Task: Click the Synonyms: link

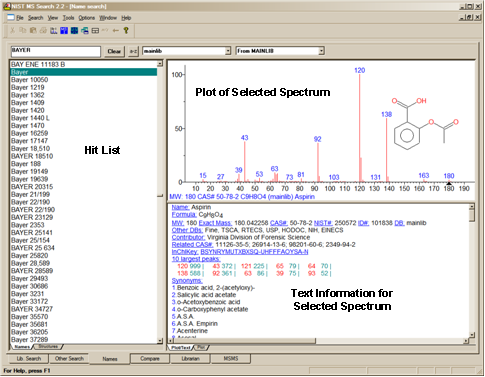Action: point(187,281)
